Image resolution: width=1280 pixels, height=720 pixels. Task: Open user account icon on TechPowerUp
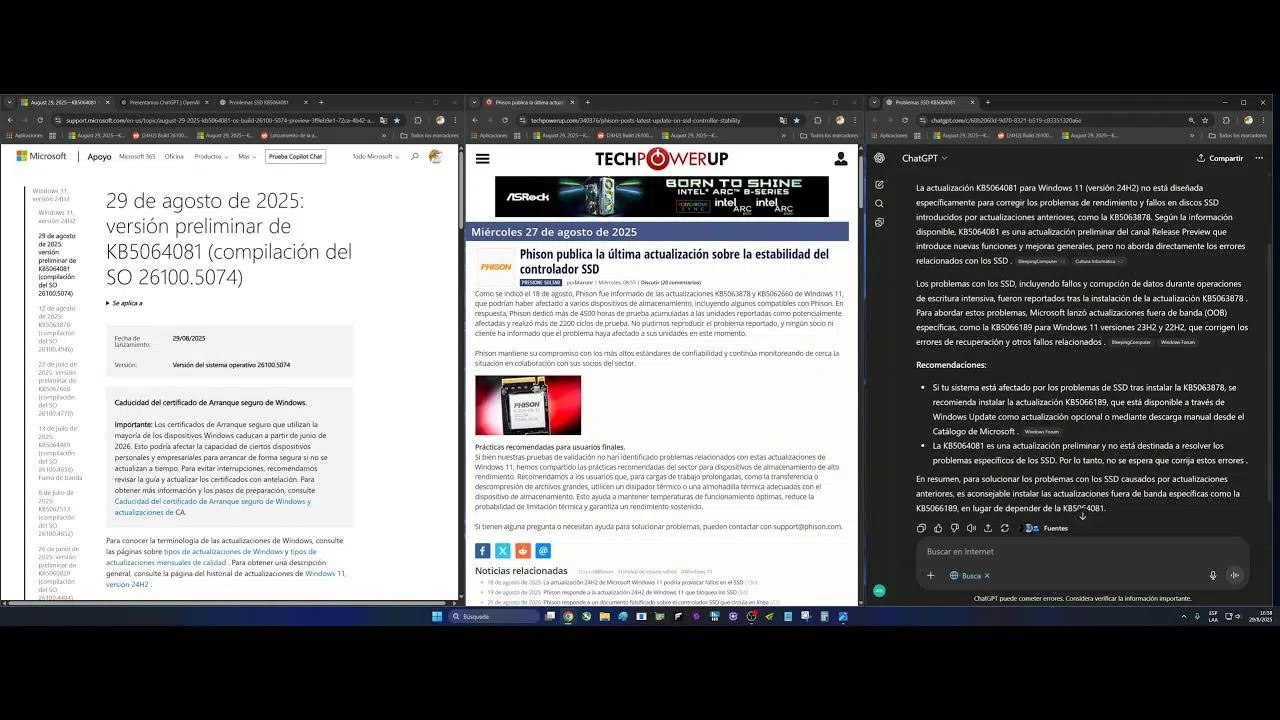pyautogui.click(x=841, y=158)
